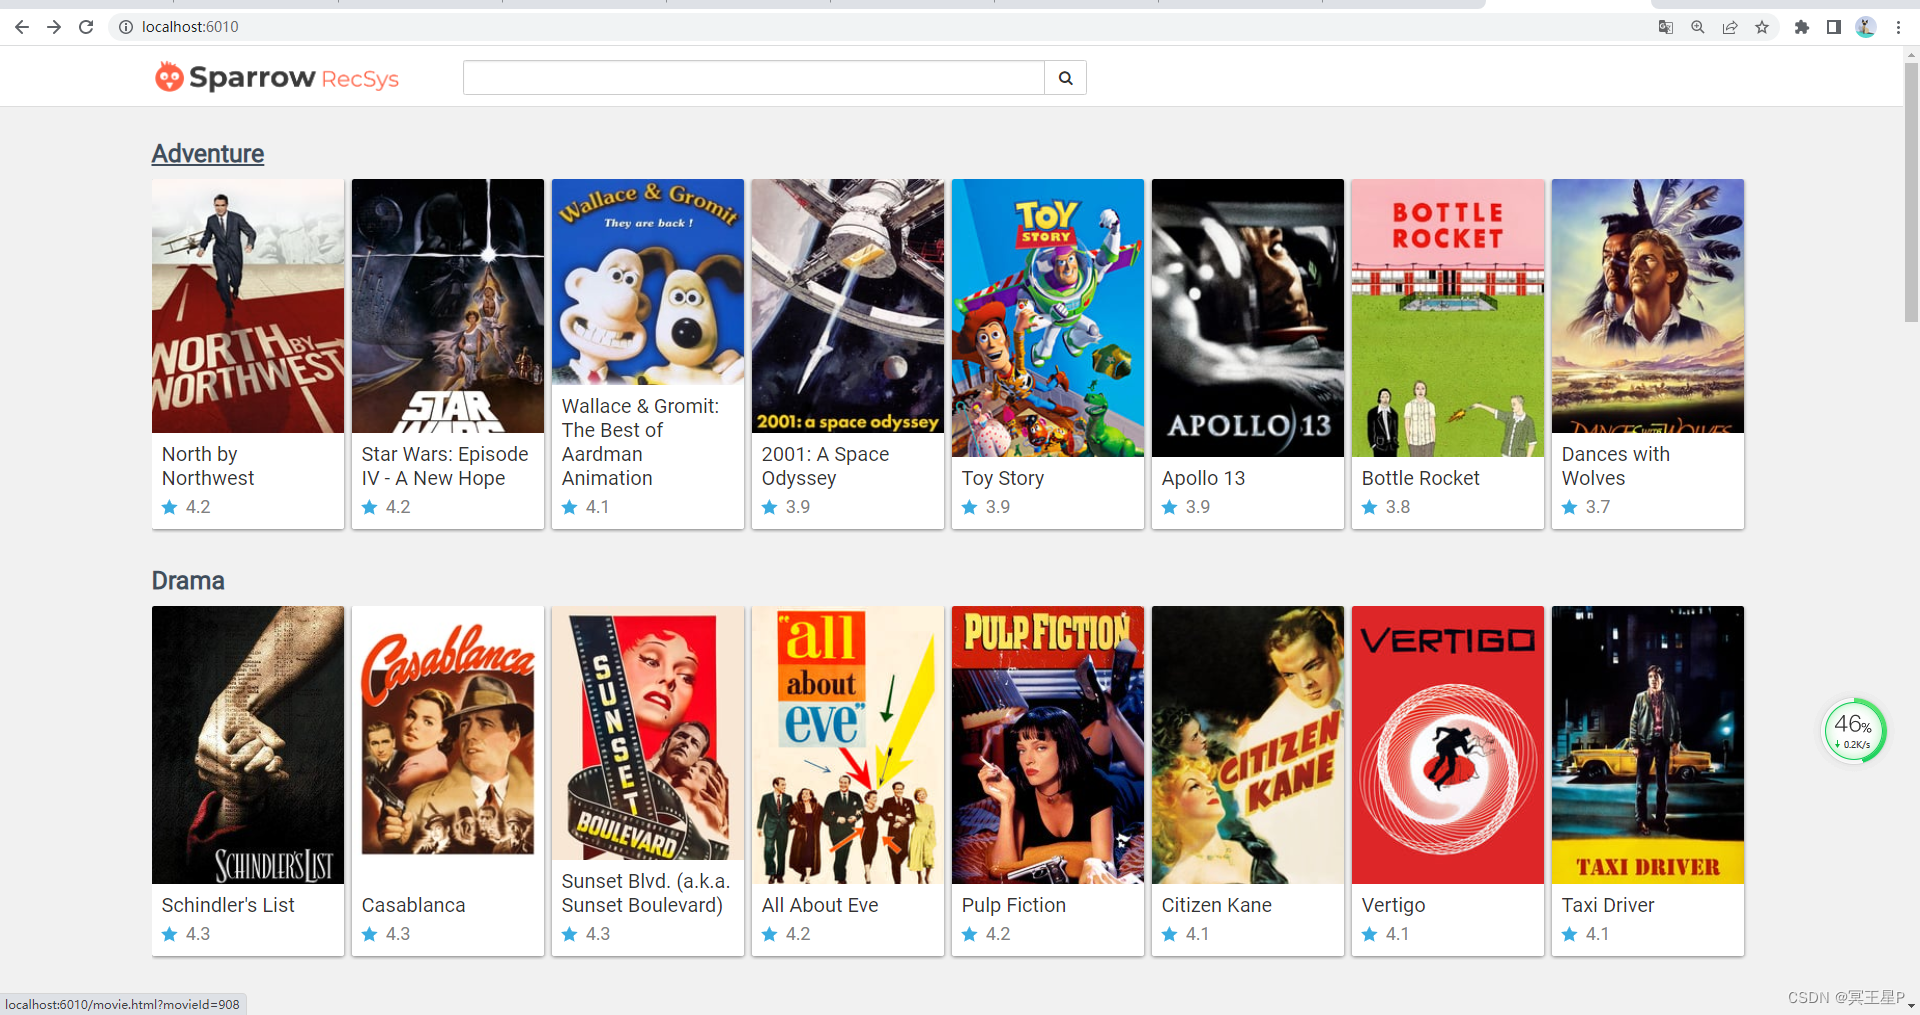This screenshot has height=1015, width=1920.
Task: Open the Drama genre heading
Action: [x=188, y=581]
